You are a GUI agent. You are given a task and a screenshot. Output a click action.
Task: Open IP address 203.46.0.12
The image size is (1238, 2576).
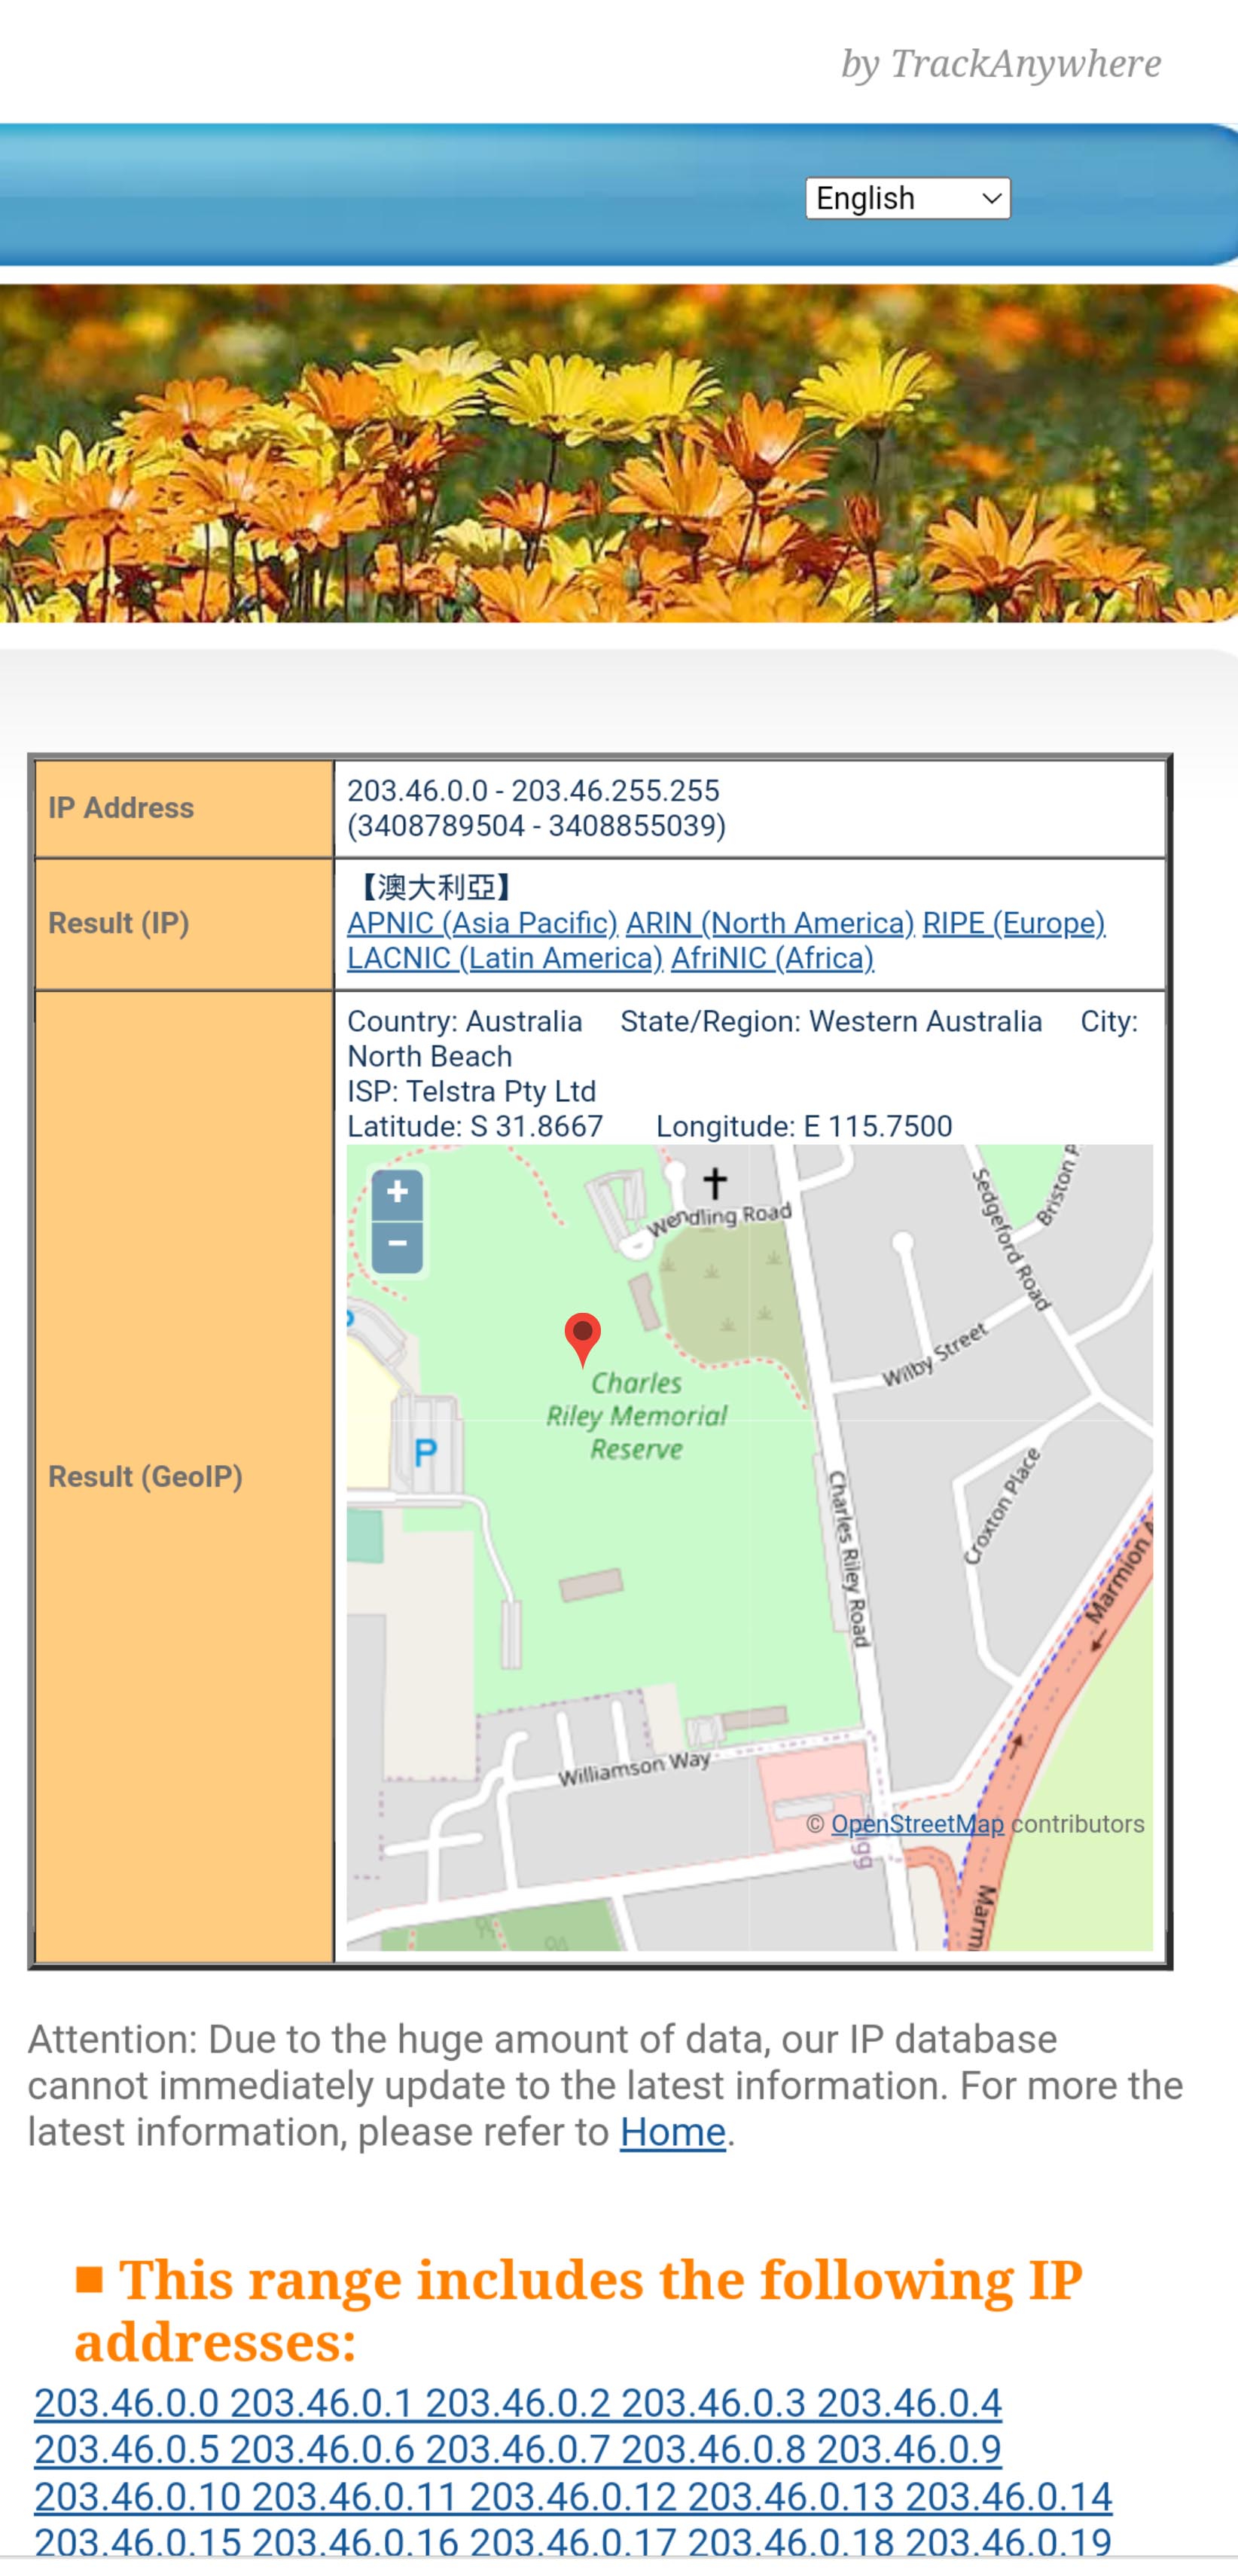(573, 2497)
